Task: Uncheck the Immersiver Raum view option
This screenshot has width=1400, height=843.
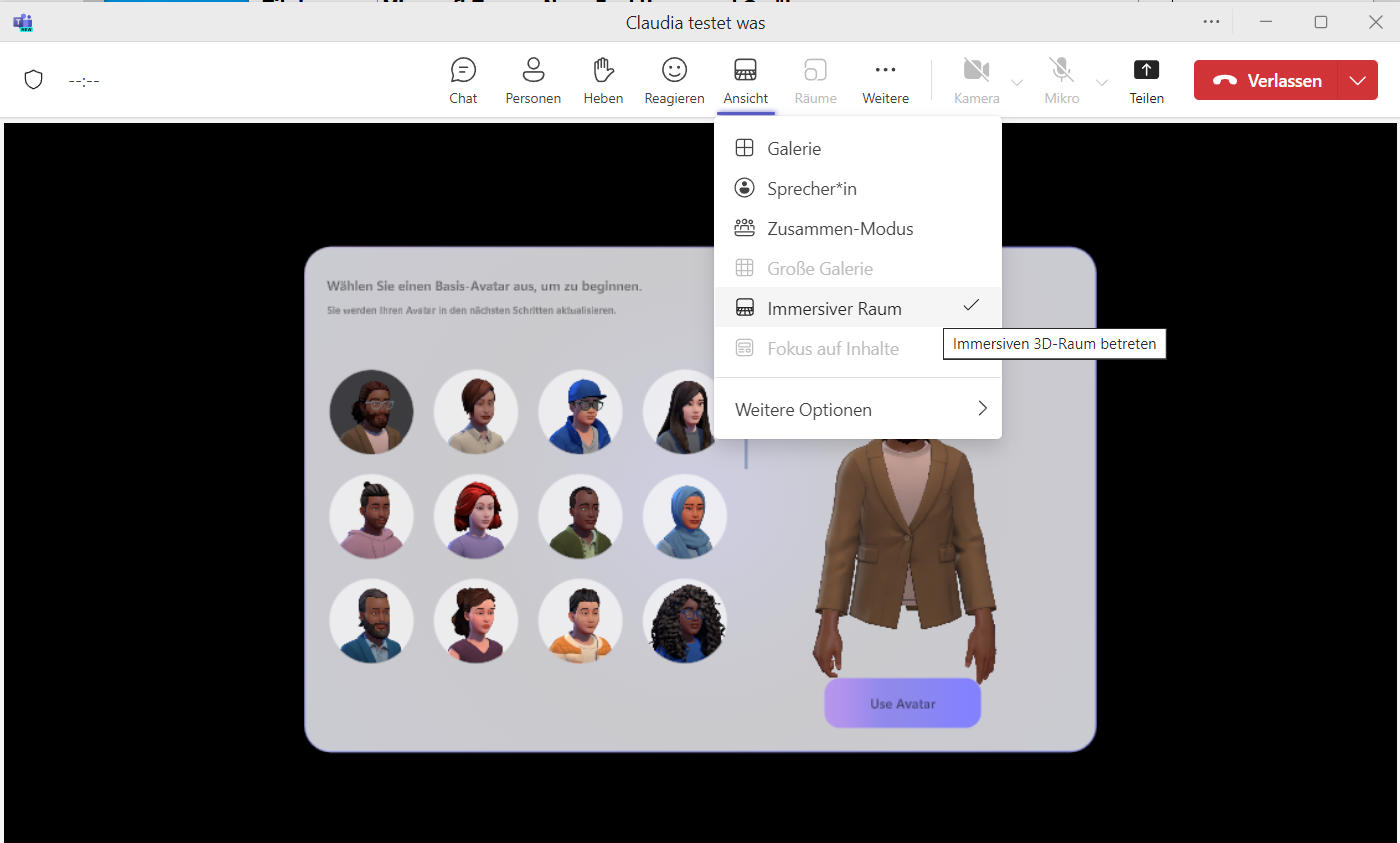Action: pyautogui.click(x=858, y=308)
